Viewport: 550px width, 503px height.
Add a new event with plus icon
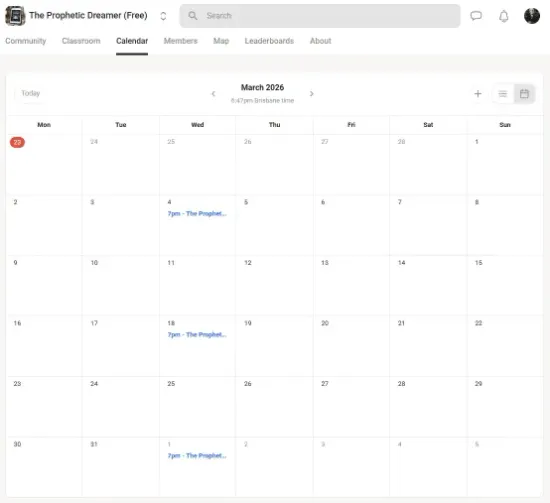[x=478, y=94]
